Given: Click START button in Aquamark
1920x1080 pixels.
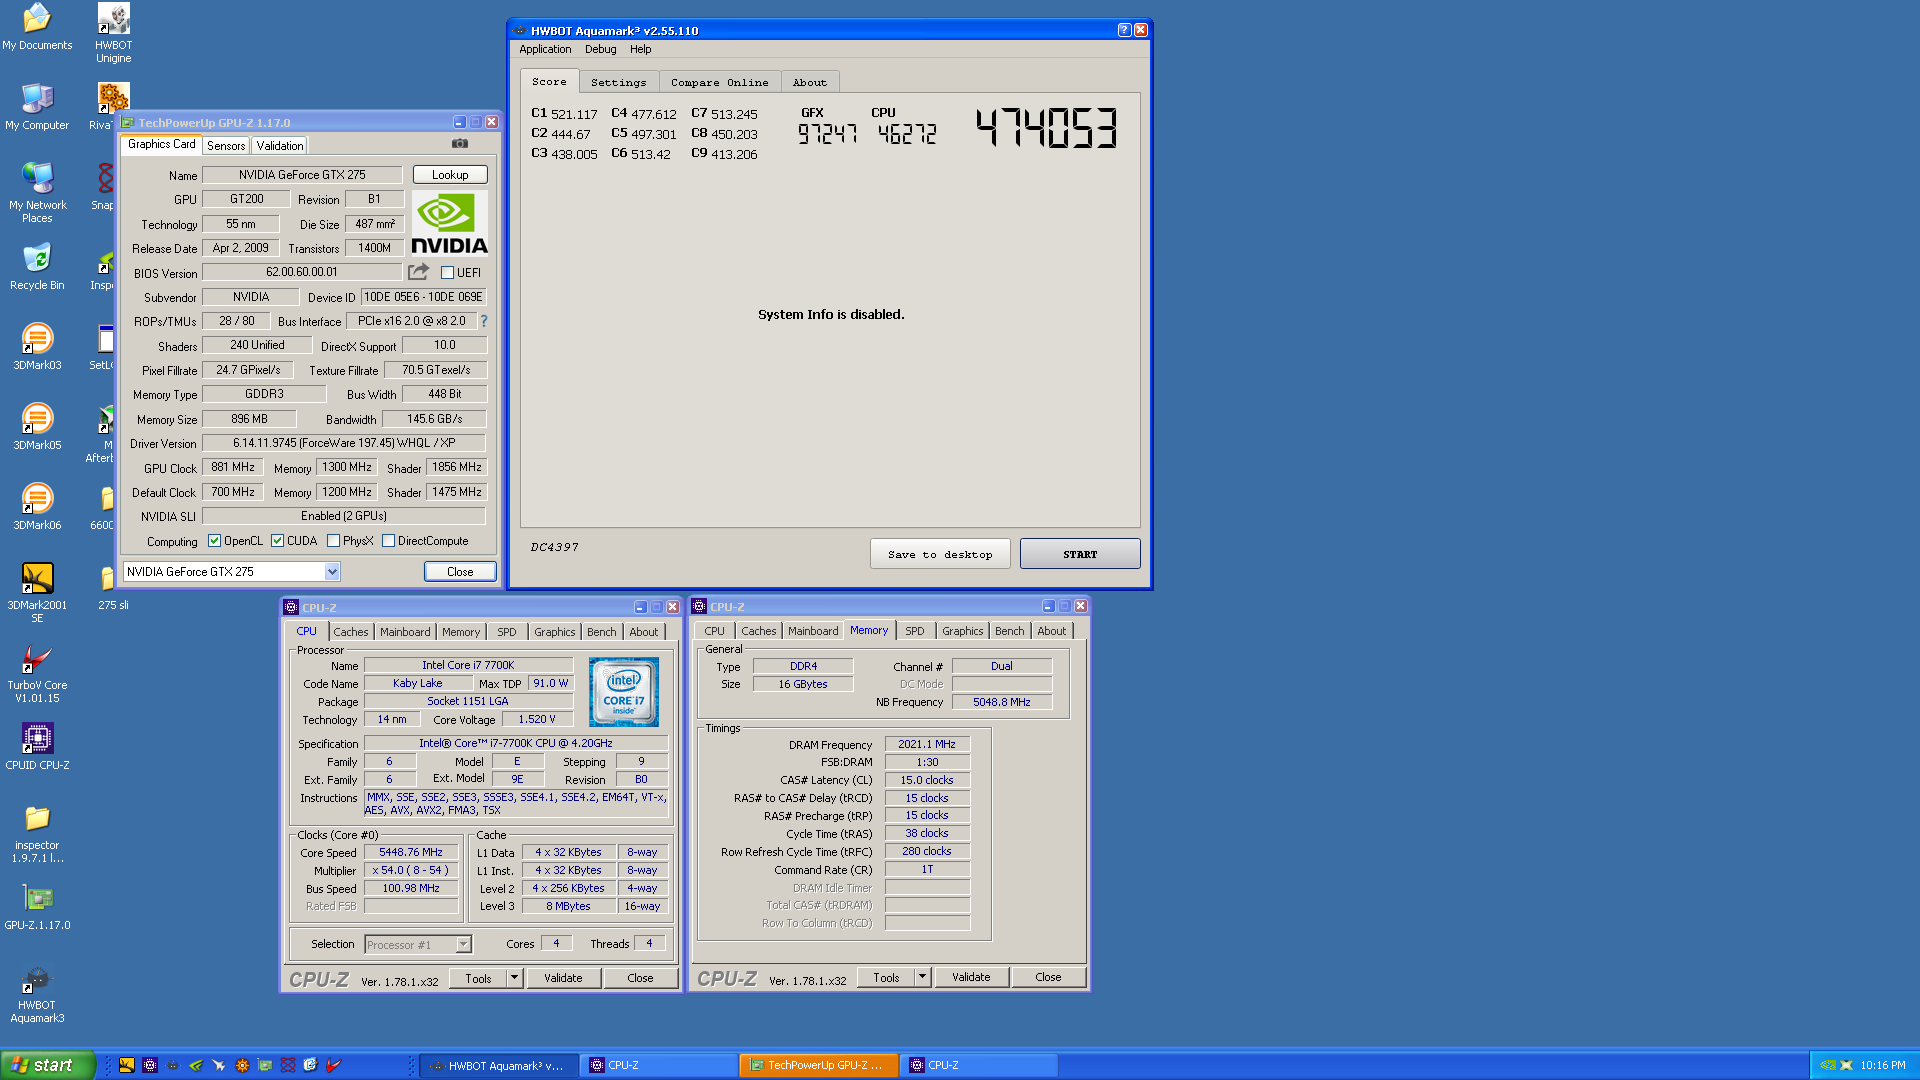Looking at the screenshot, I should coord(1080,554).
